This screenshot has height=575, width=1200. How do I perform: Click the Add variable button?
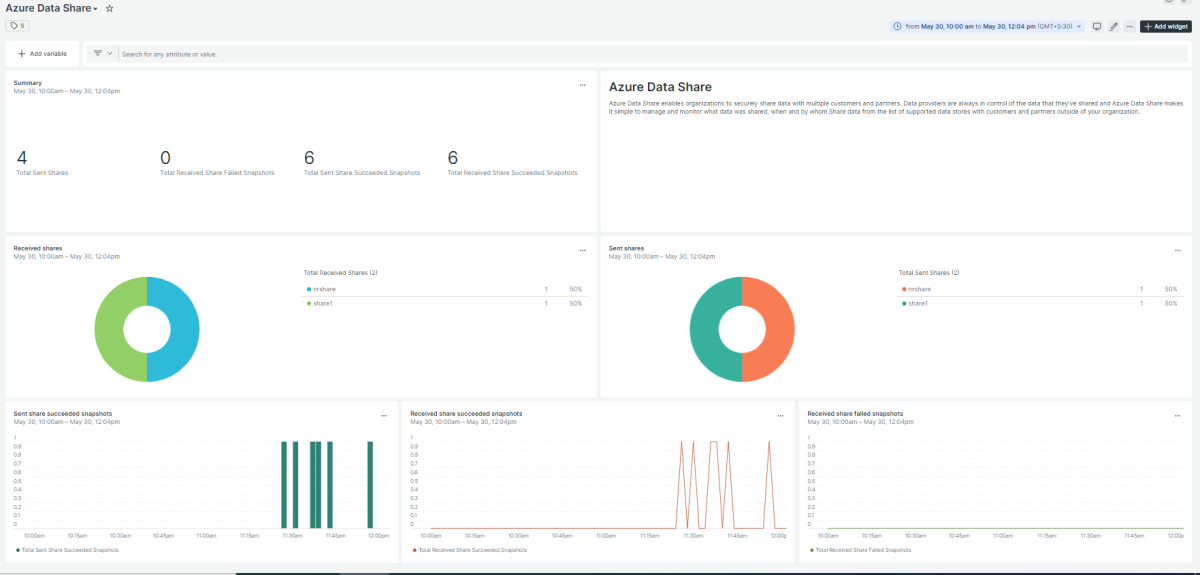(42, 54)
